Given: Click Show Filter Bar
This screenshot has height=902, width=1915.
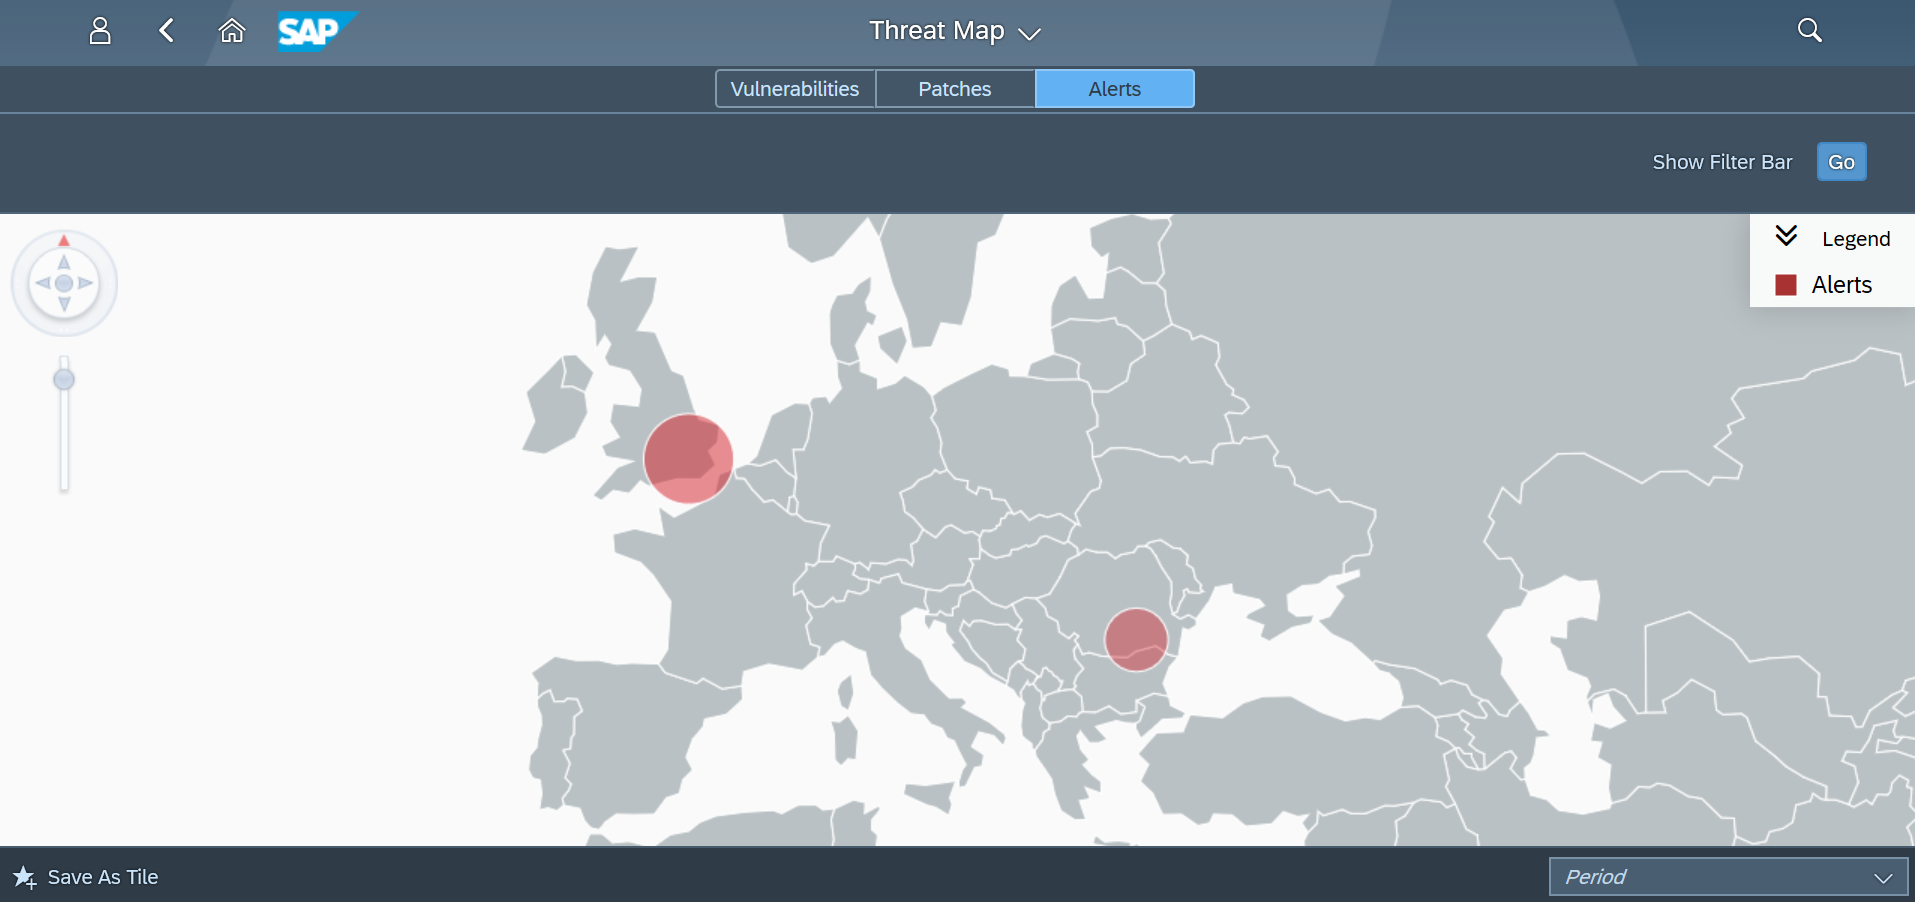Looking at the screenshot, I should coord(1722,162).
